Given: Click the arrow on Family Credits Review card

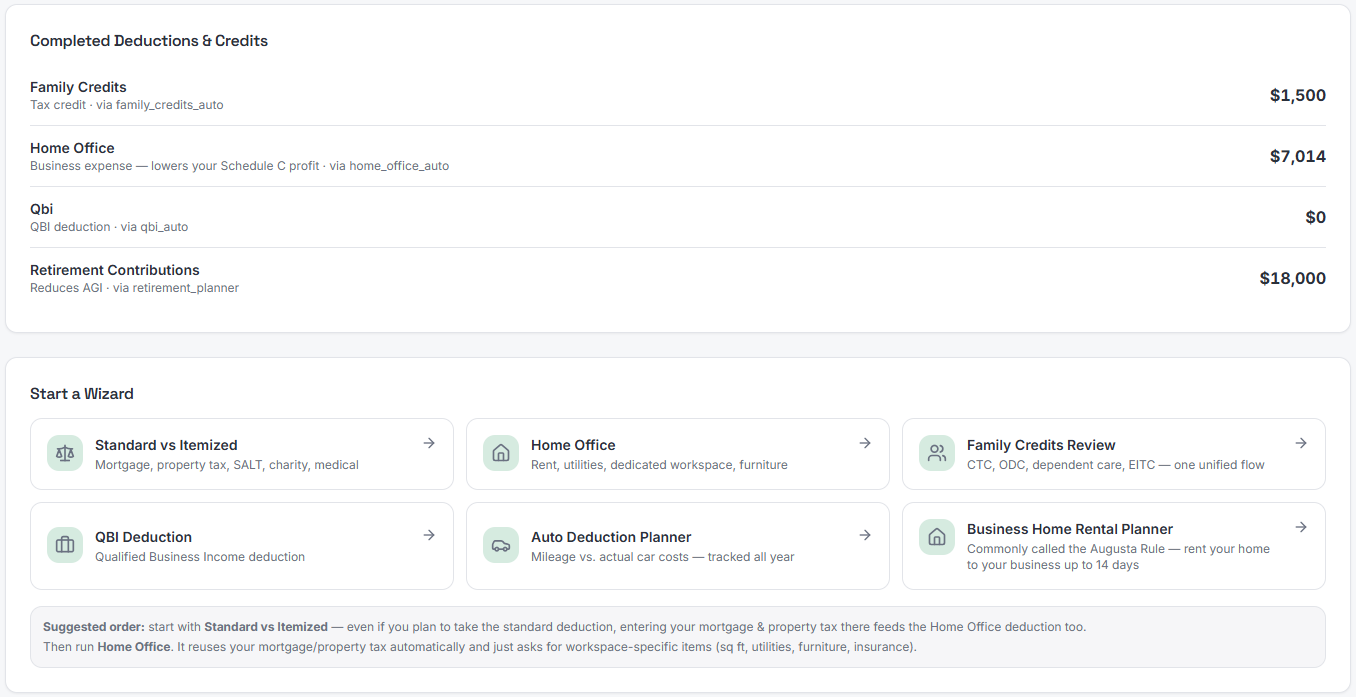Looking at the screenshot, I should (1301, 443).
